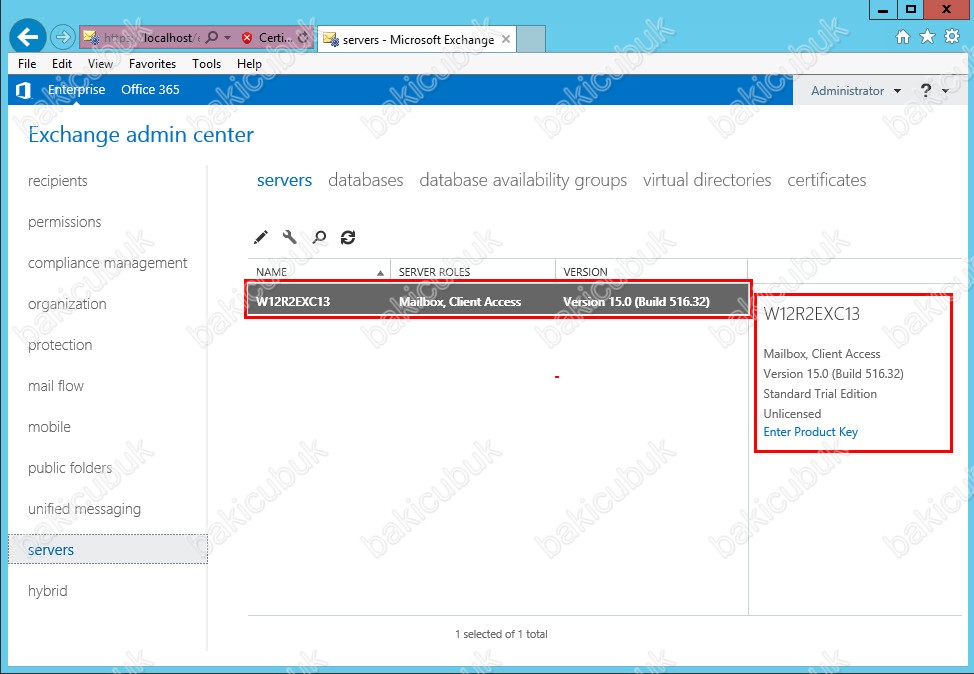The height and width of the screenshot is (674, 974).
Task: Go to recipients section
Action: pyautogui.click(x=58, y=181)
